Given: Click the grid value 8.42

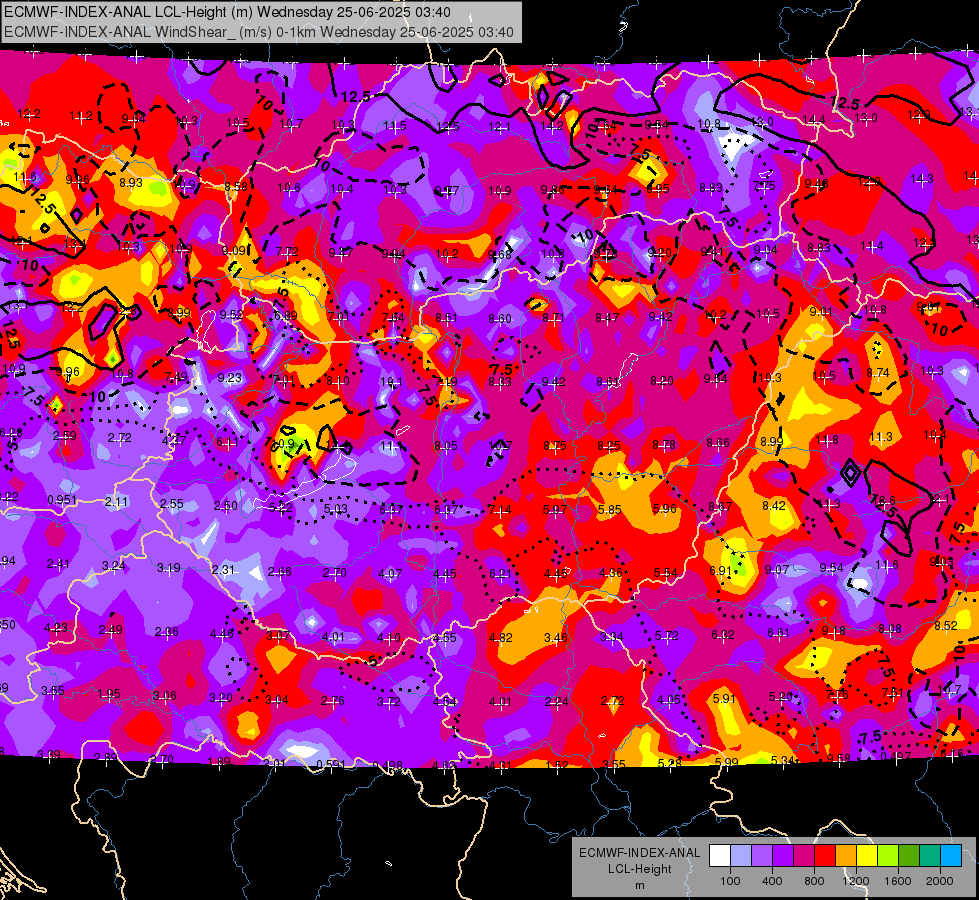Looking at the screenshot, I should point(774,505).
